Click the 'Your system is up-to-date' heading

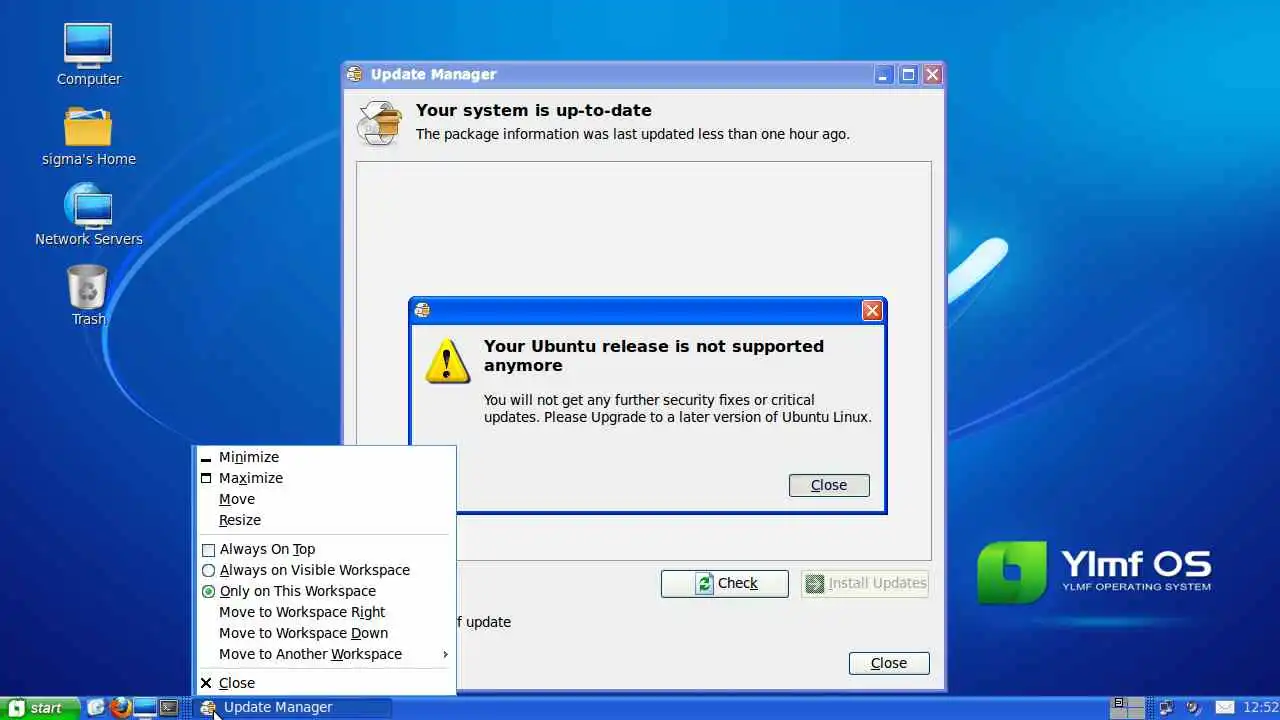click(x=534, y=110)
